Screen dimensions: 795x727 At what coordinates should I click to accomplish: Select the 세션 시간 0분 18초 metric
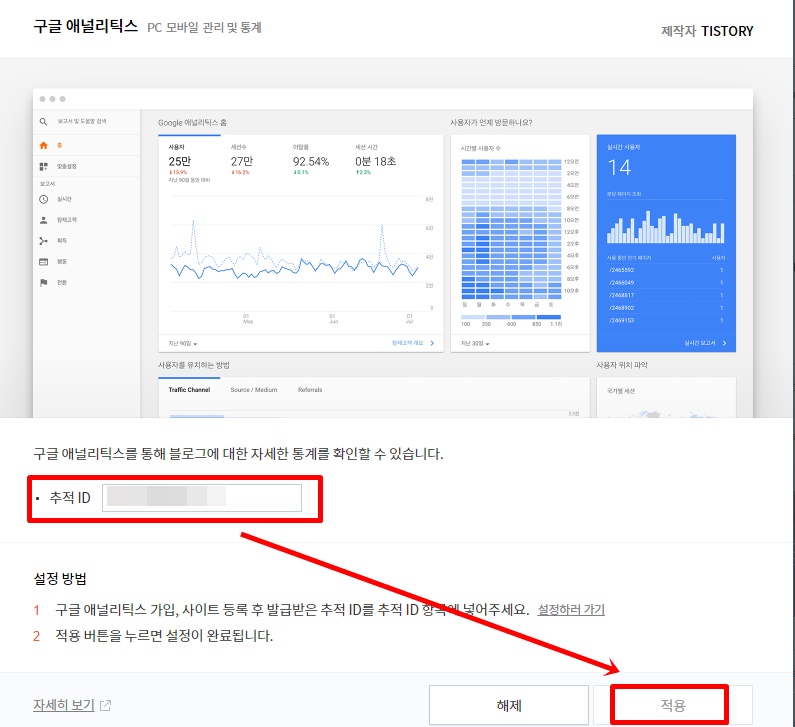(376, 161)
